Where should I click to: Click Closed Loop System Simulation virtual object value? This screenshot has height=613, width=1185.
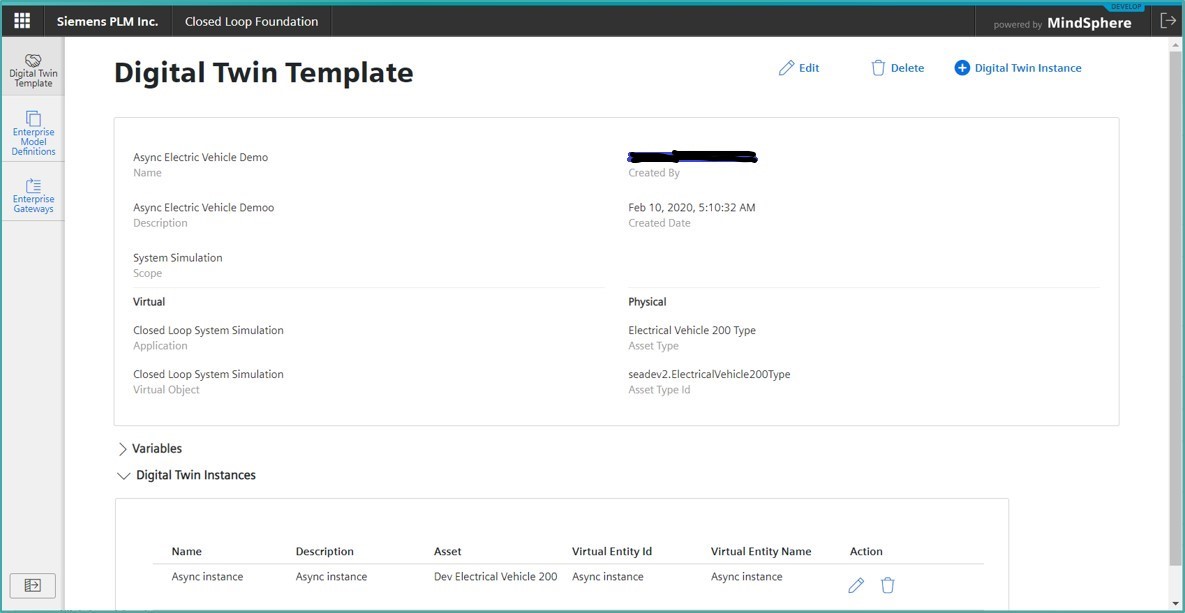(208, 374)
